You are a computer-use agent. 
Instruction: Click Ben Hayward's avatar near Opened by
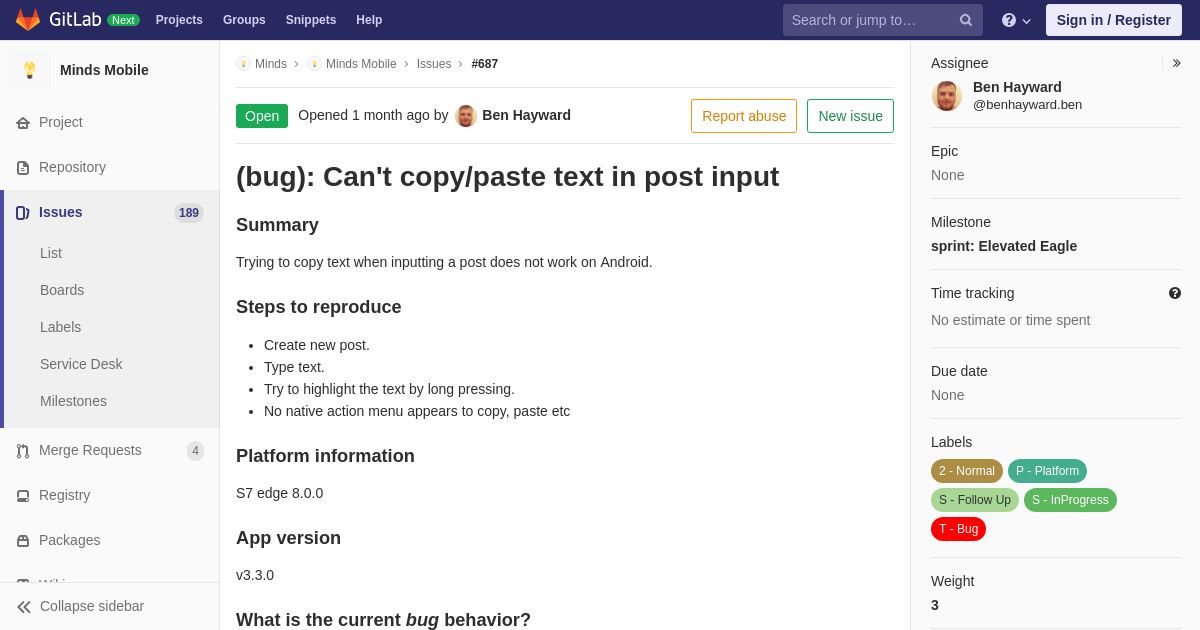pos(466,116)
